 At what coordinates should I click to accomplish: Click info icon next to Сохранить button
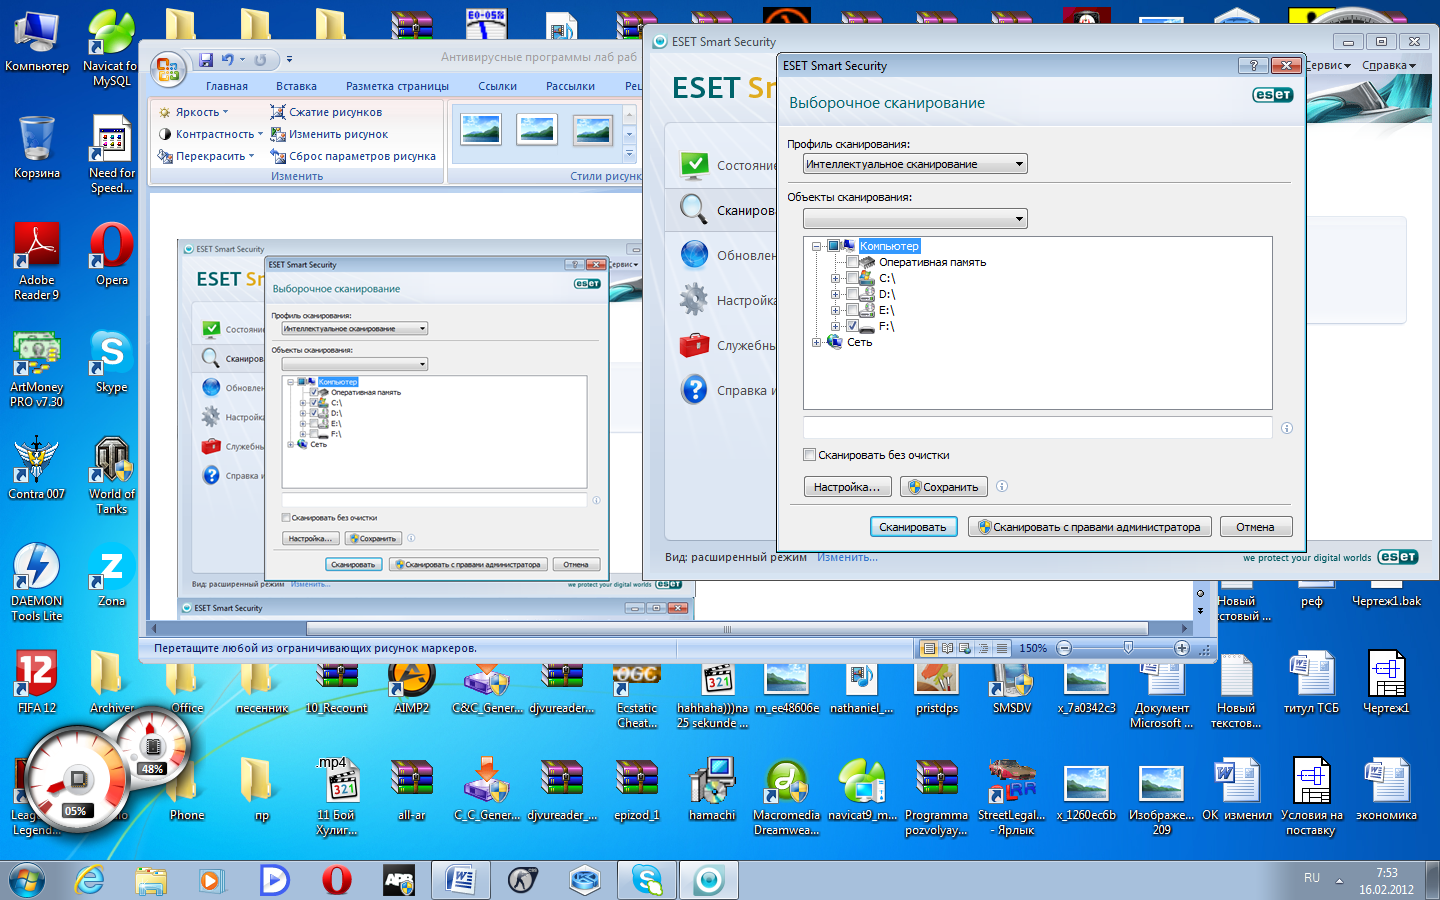[1002, 487]
